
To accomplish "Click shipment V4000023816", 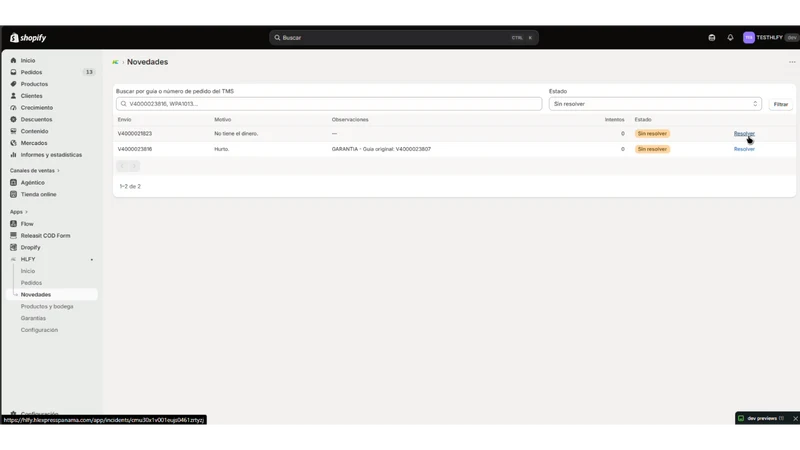I will 135,149.
